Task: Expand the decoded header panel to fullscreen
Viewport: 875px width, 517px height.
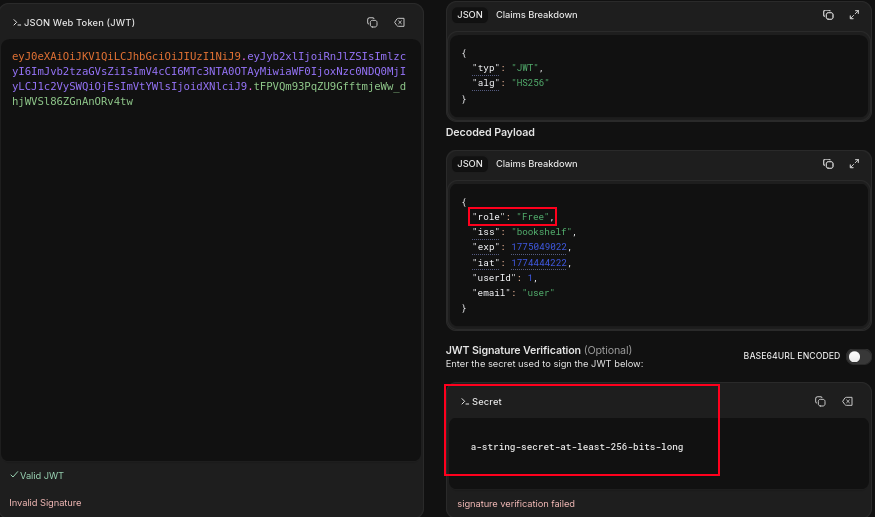Action: pos(854,15)
